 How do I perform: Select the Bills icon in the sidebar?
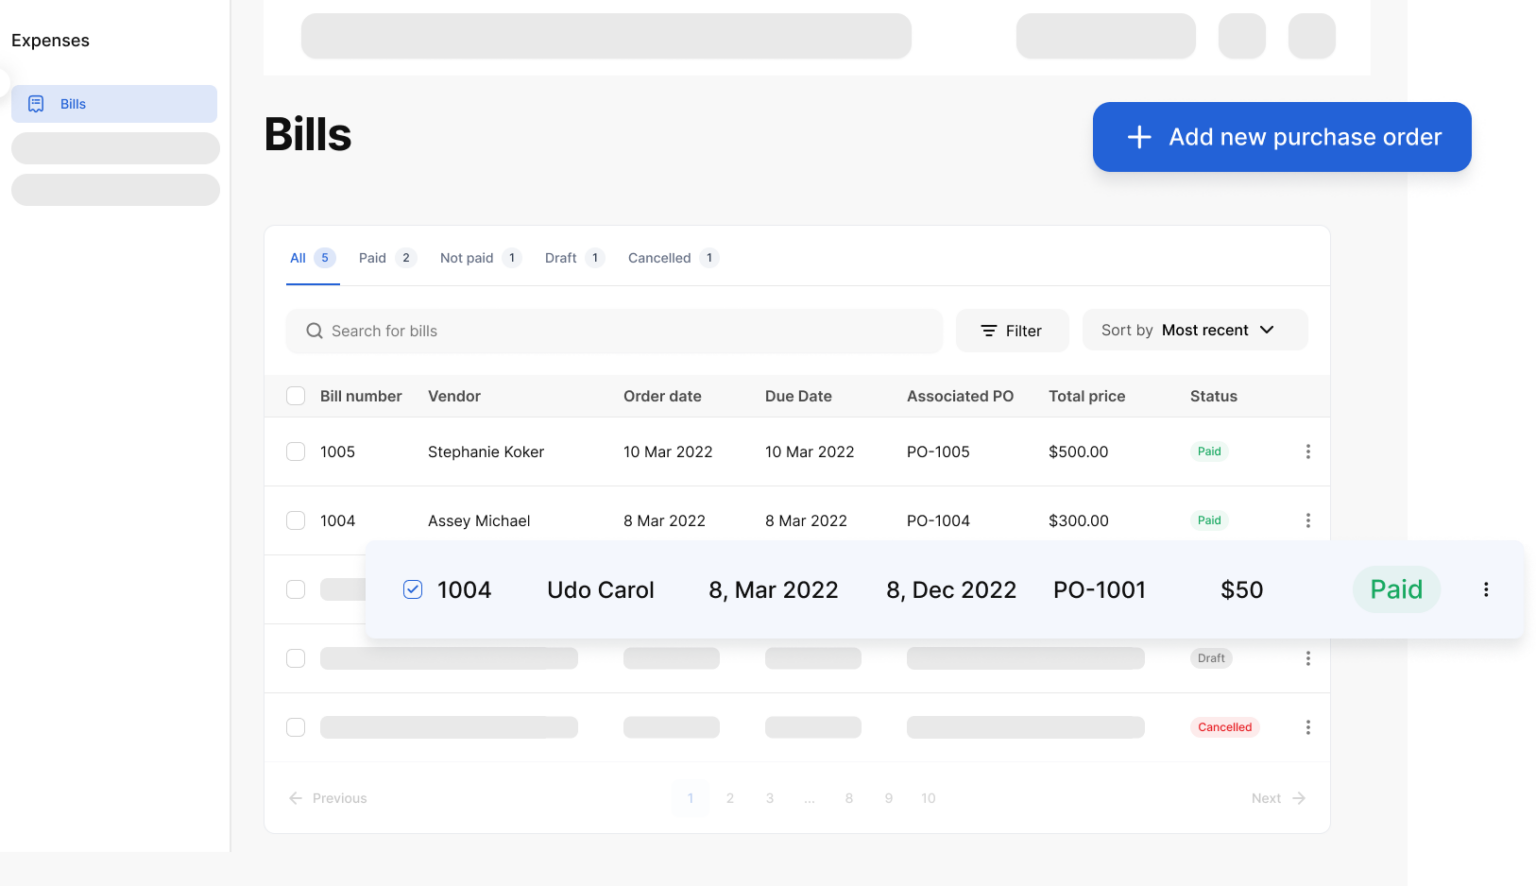37,103
